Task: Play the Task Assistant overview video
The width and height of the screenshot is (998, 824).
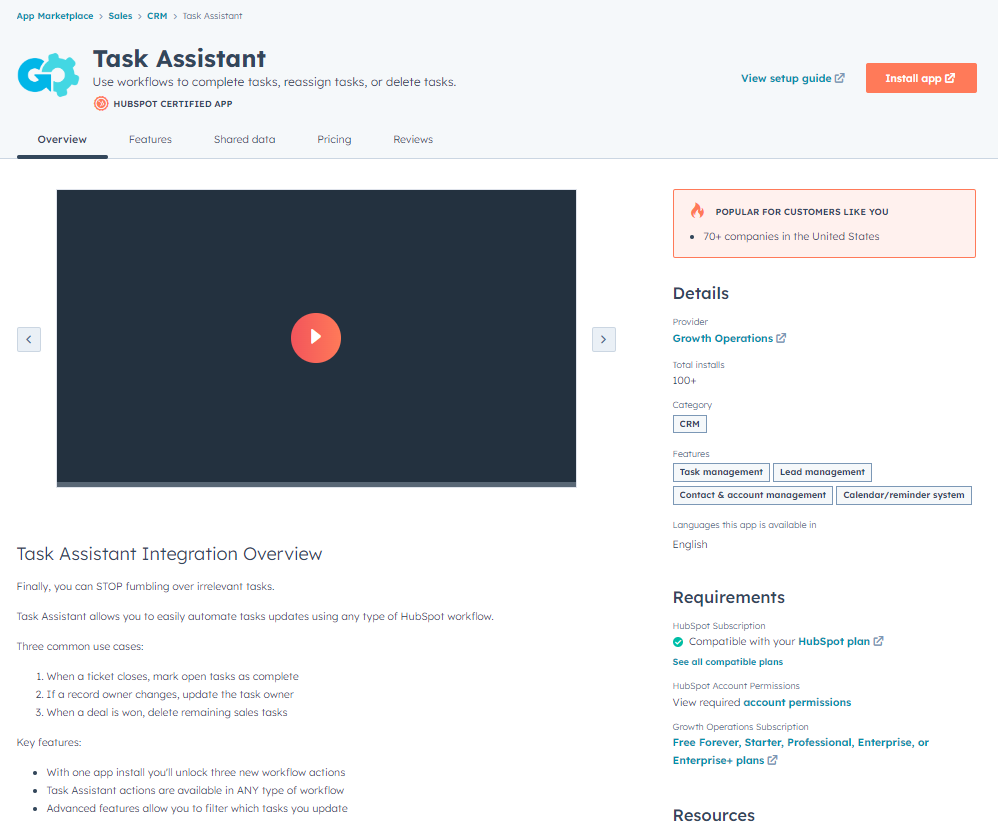Action: click(316, 338)
